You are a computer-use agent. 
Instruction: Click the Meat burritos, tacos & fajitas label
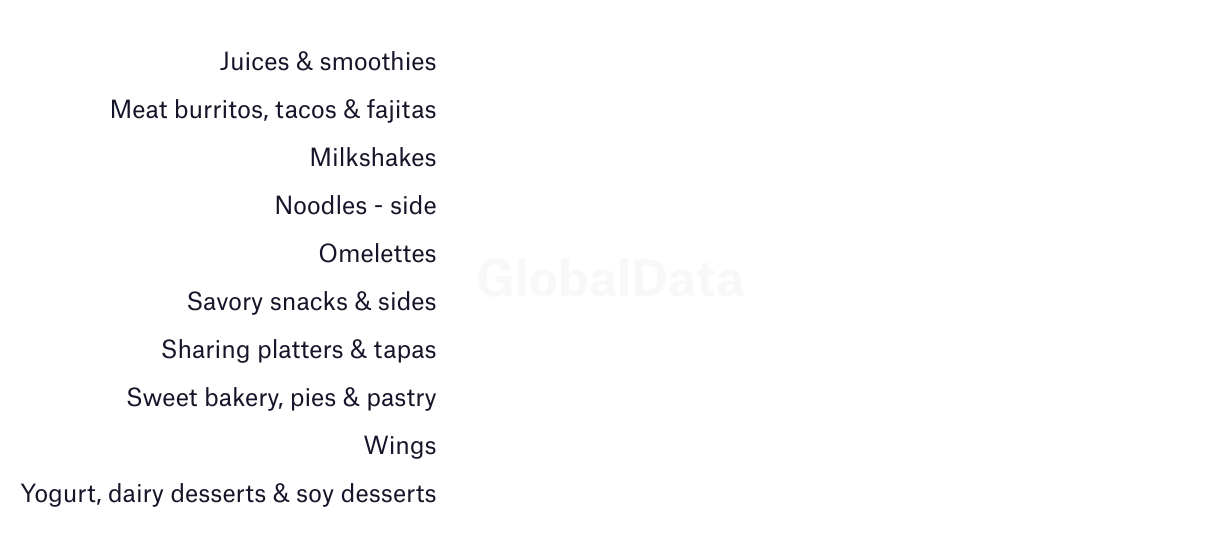point(273,110)
